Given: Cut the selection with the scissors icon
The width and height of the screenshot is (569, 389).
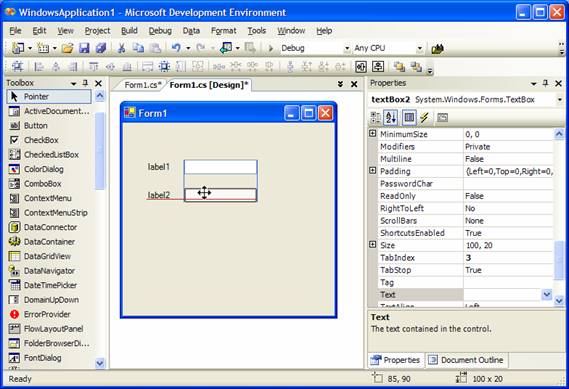Looking at the screenshot, I should pyautogui.click(x=122, y=48).
